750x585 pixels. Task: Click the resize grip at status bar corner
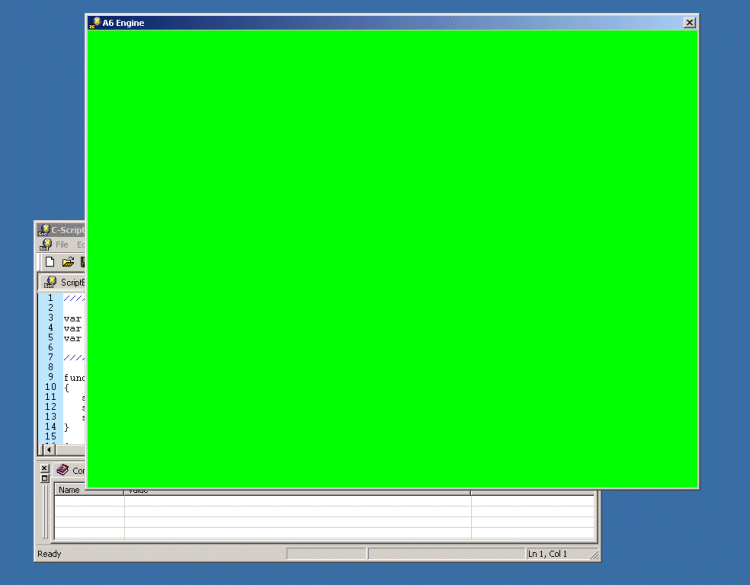pyautogui.click(x=594, y=555)
